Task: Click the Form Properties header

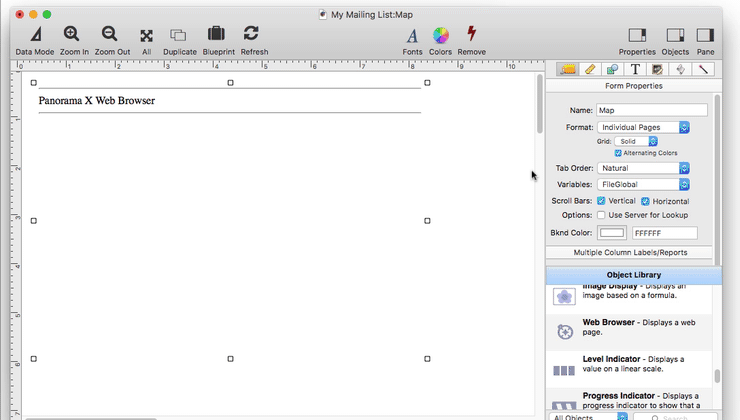Action: pos(633,86)
